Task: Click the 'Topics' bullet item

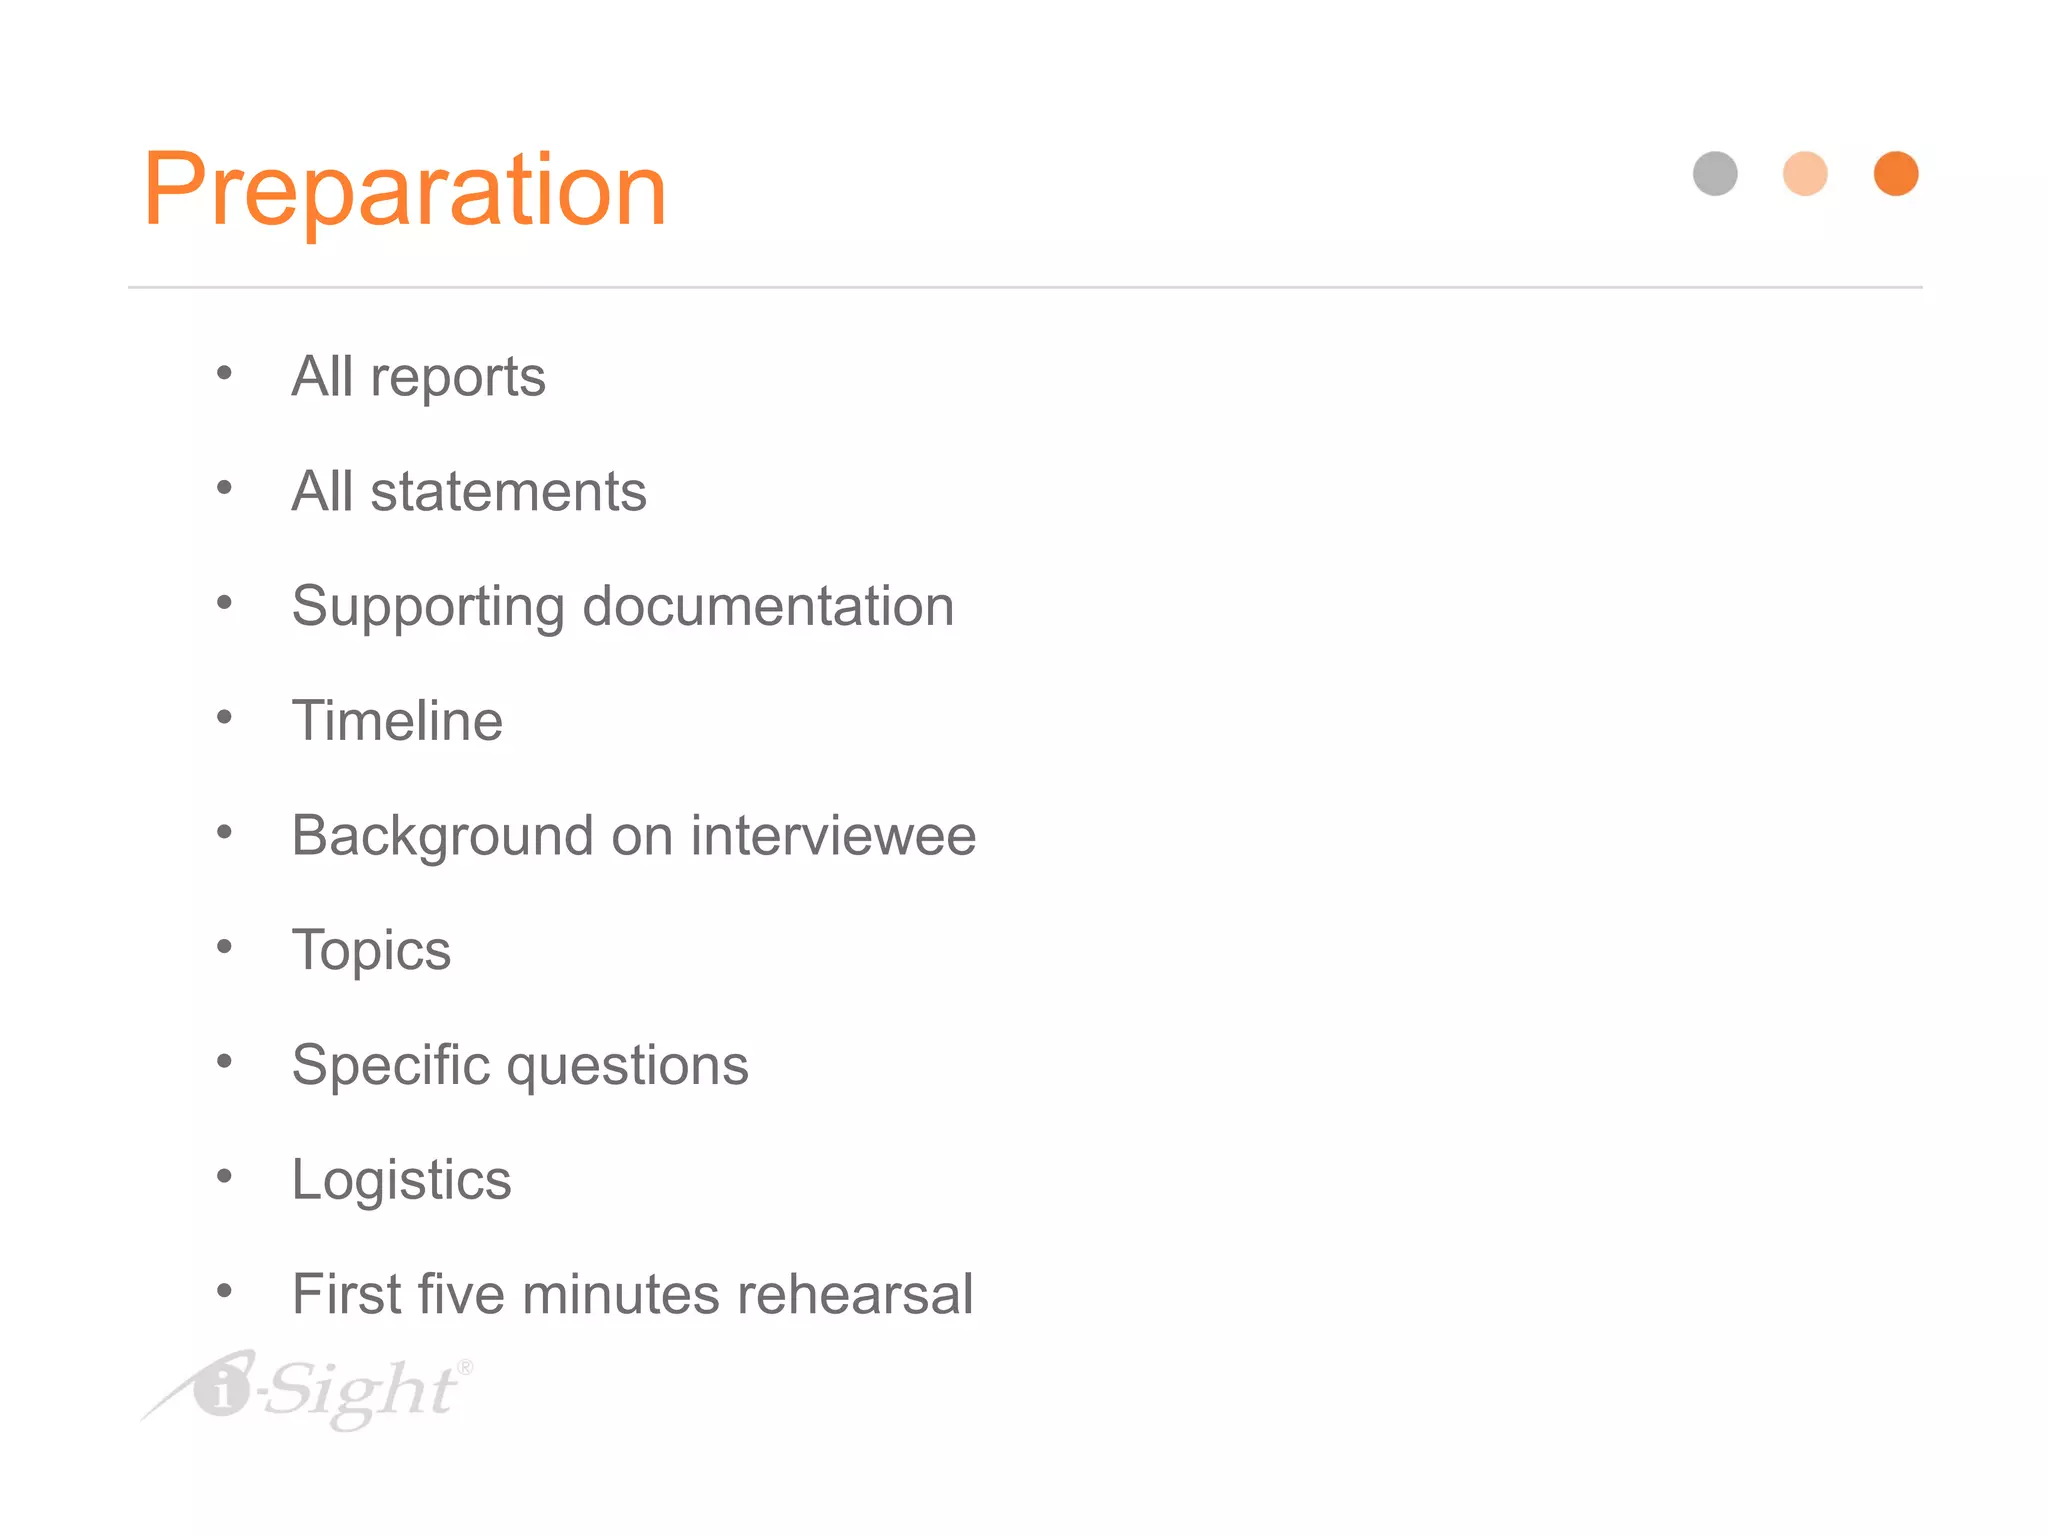Action: point(371,951)
